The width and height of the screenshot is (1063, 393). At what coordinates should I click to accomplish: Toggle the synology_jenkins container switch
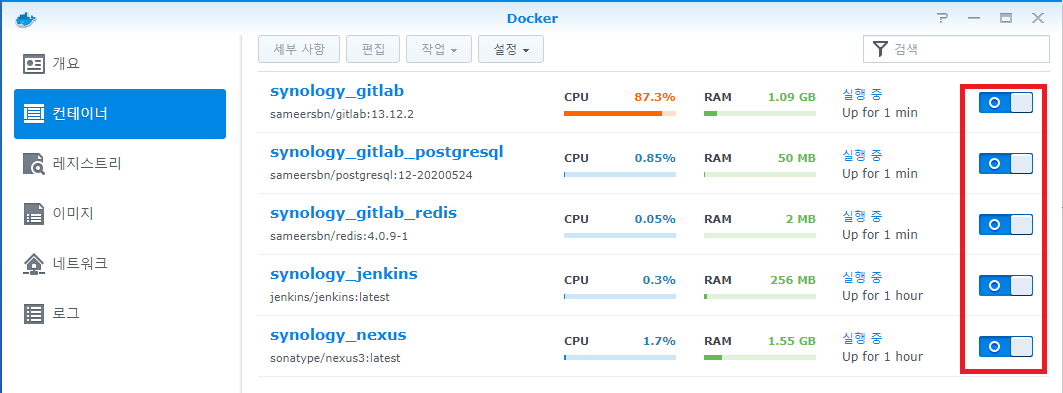coord(1005,285)
